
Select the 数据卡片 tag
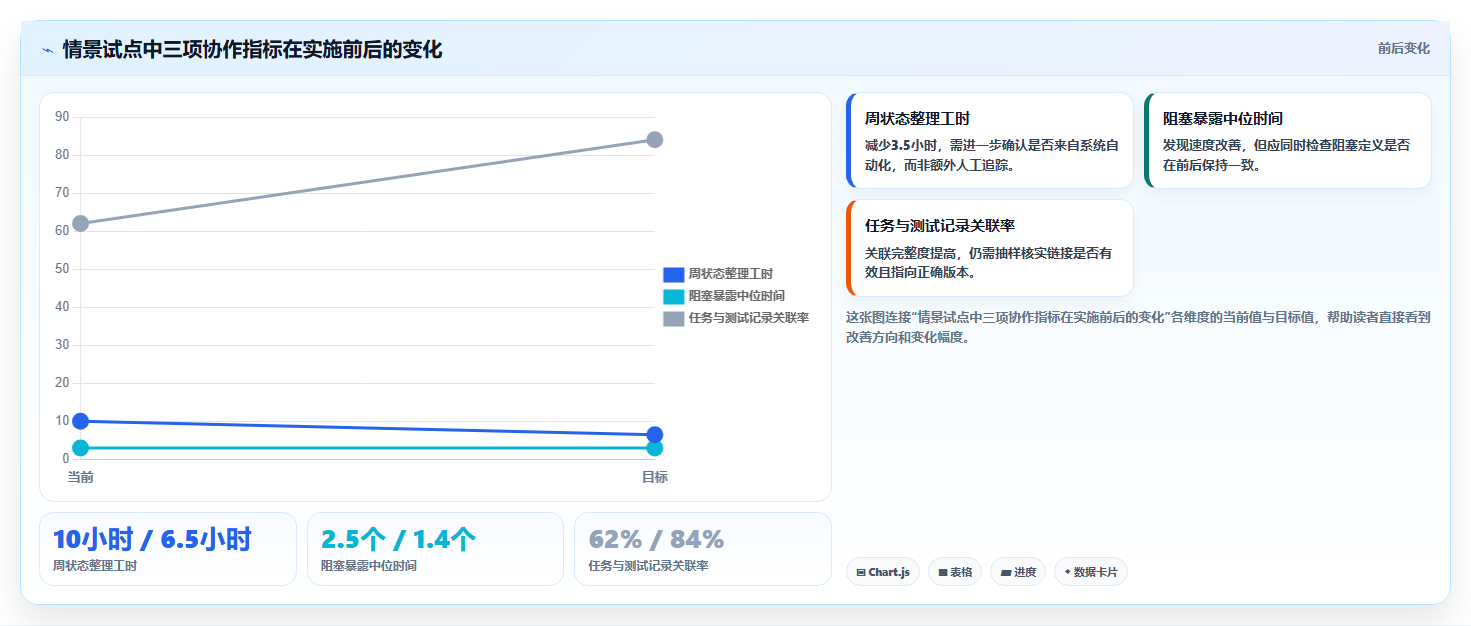[1090, 572]
